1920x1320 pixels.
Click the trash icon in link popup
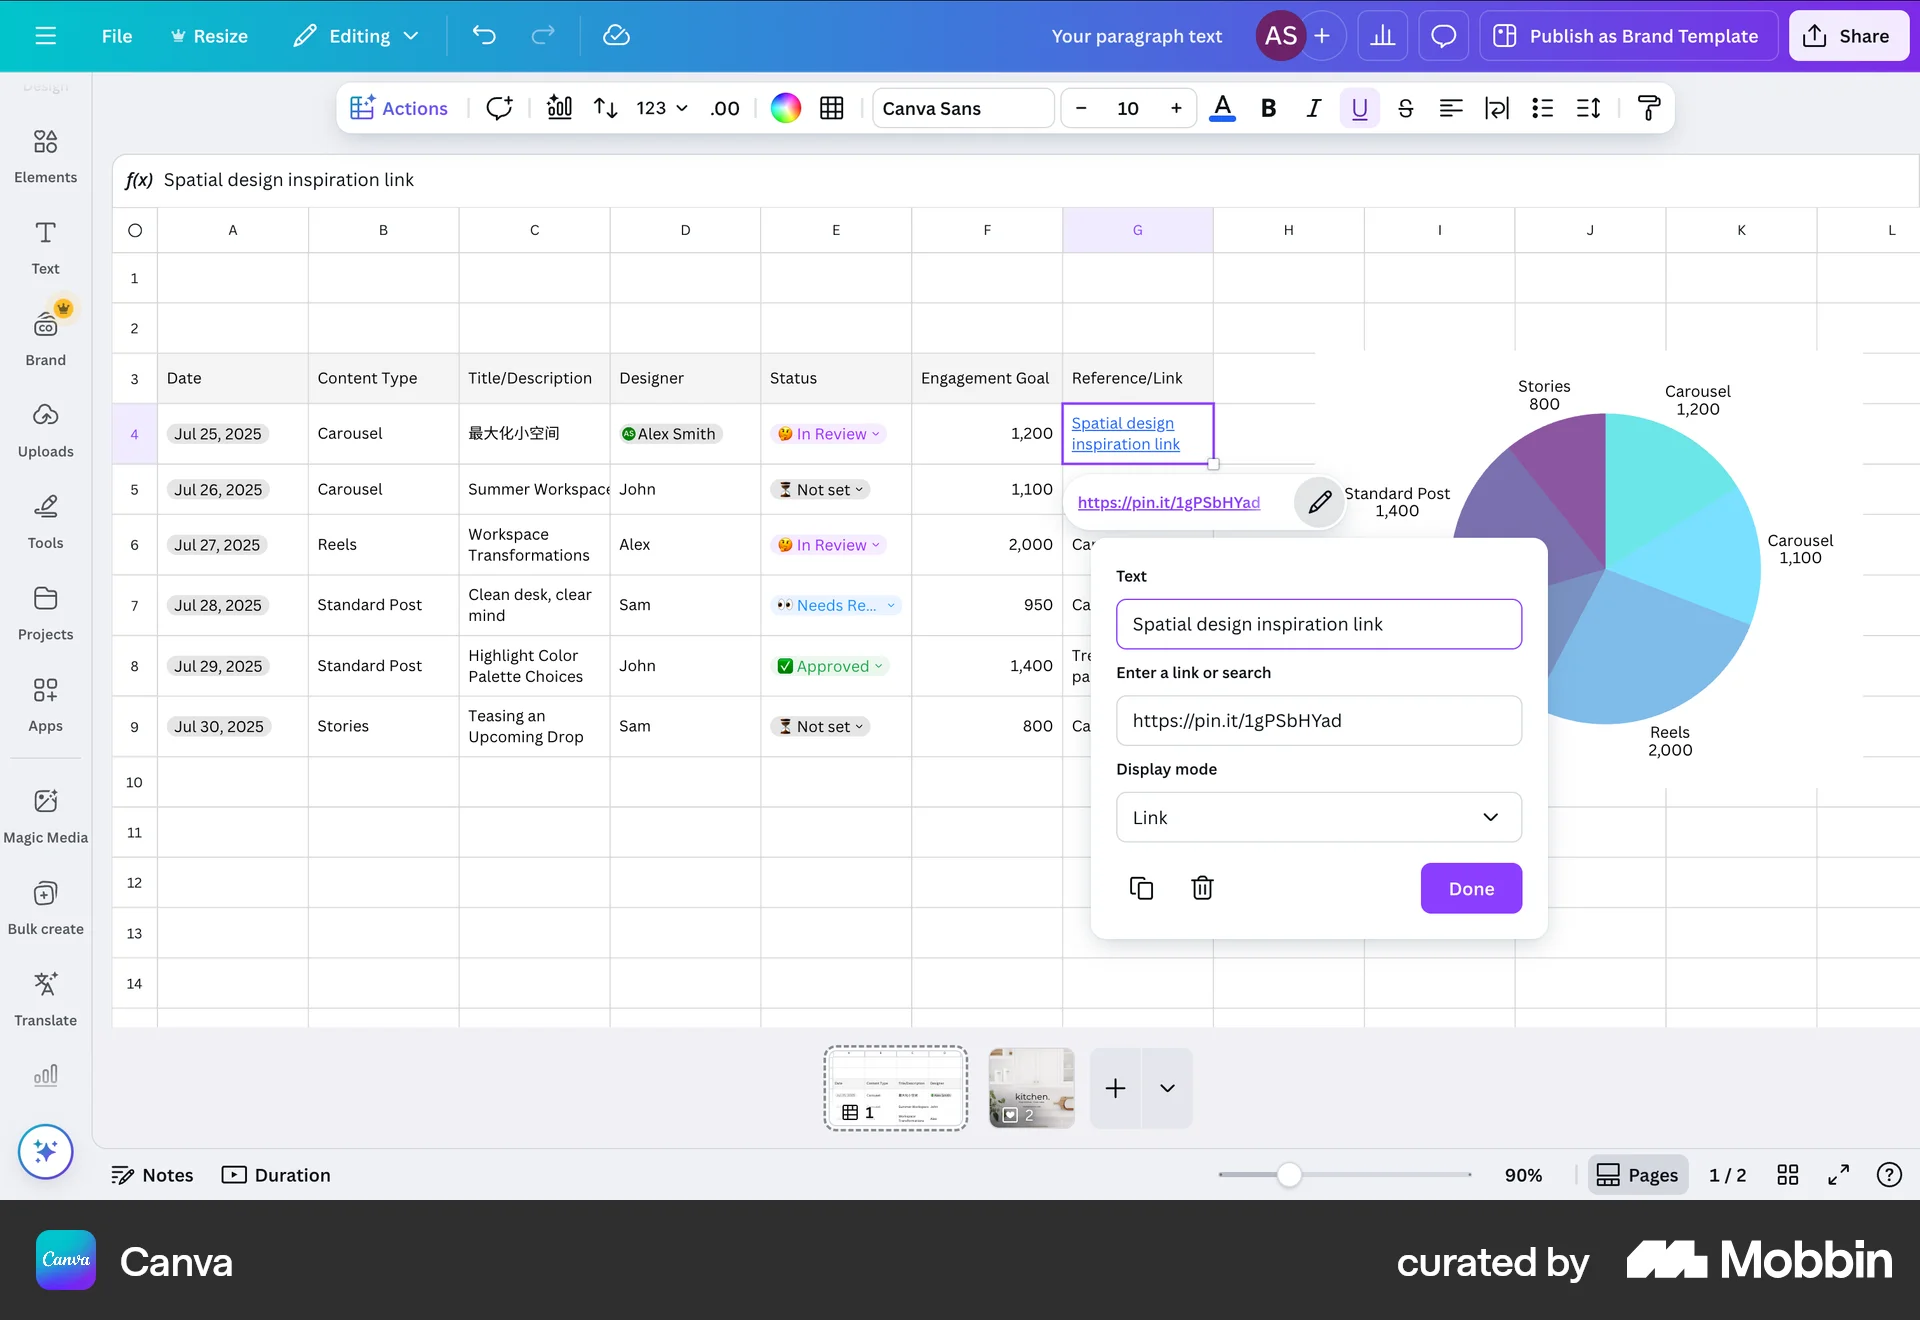[1202, 888]
